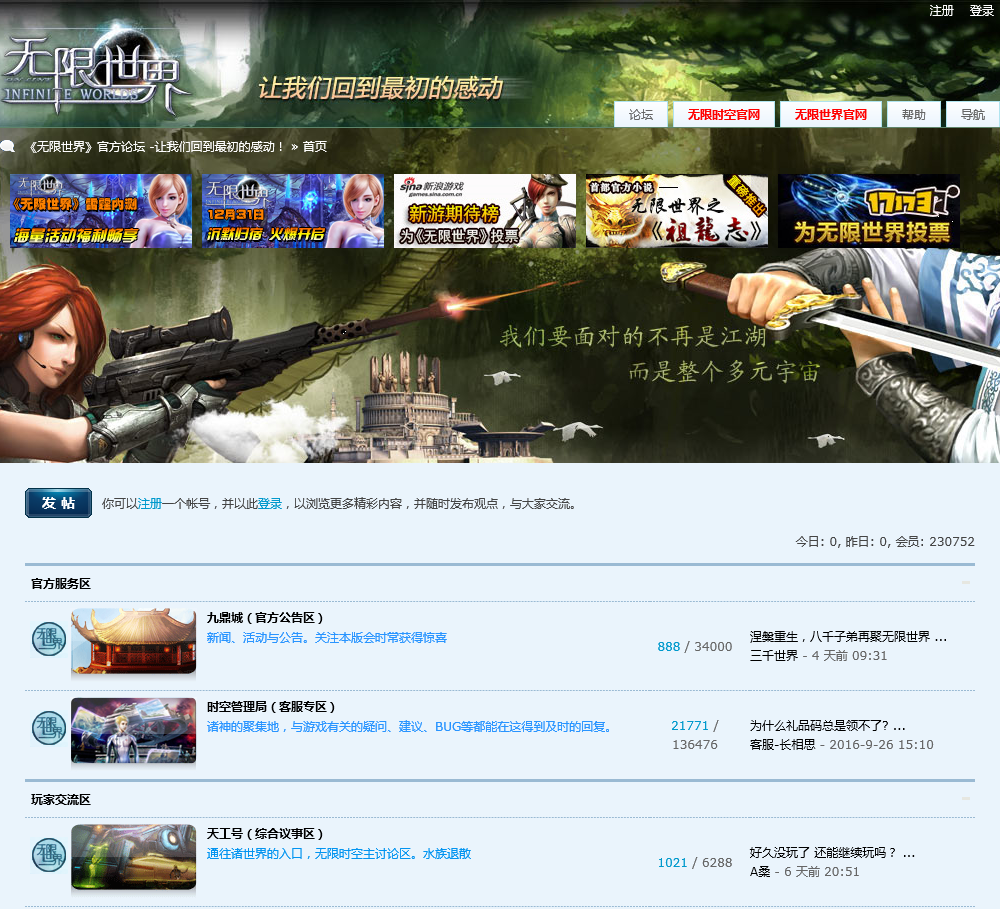The image size is (1000, 909).
Task: Open the 《无限世界》官方论坛 breadcrumb link
Action: (155, 147)
